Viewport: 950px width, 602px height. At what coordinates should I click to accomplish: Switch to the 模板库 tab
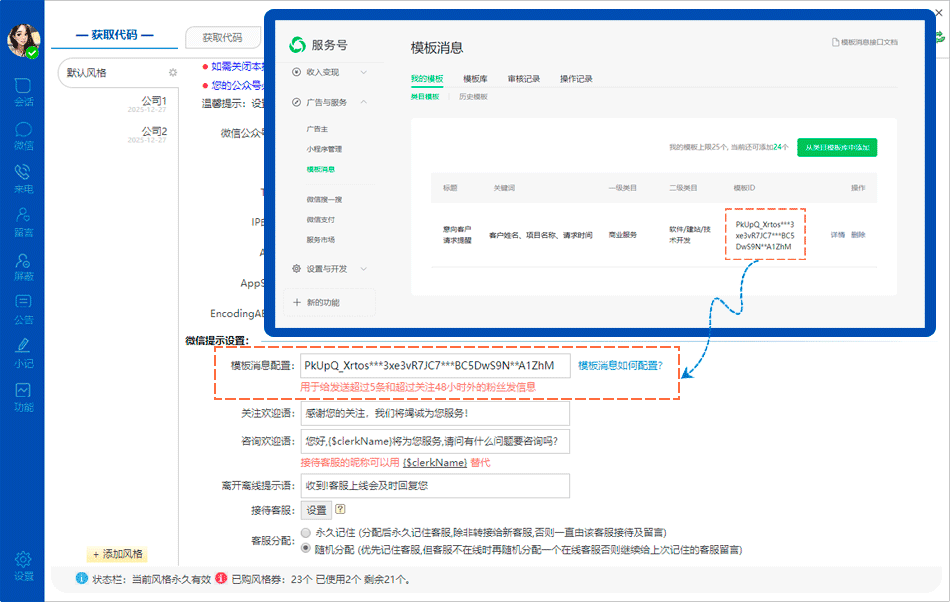[475, 78]
